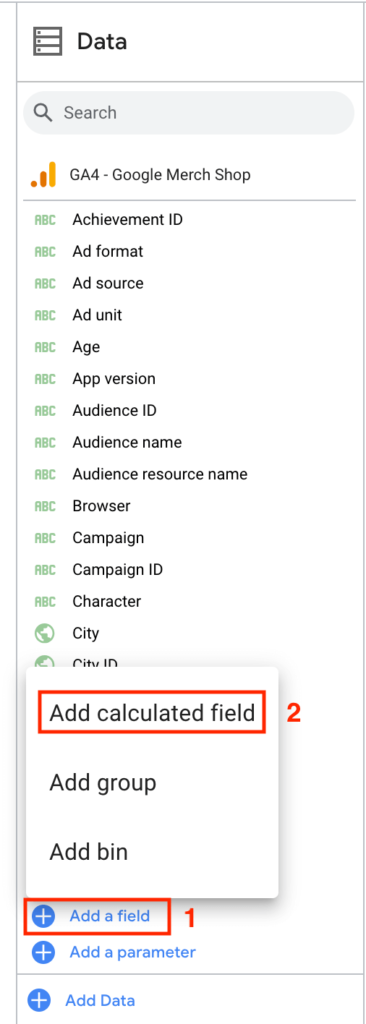This screenshot has height=1024, width=366.
Task: Select the Campaign field
Action: click(108, 538)
